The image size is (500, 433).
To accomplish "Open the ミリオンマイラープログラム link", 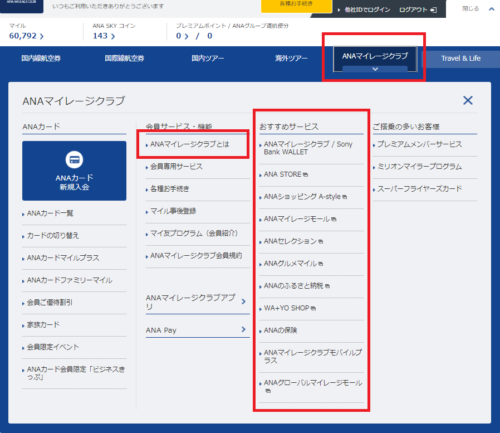I will 419,167.
